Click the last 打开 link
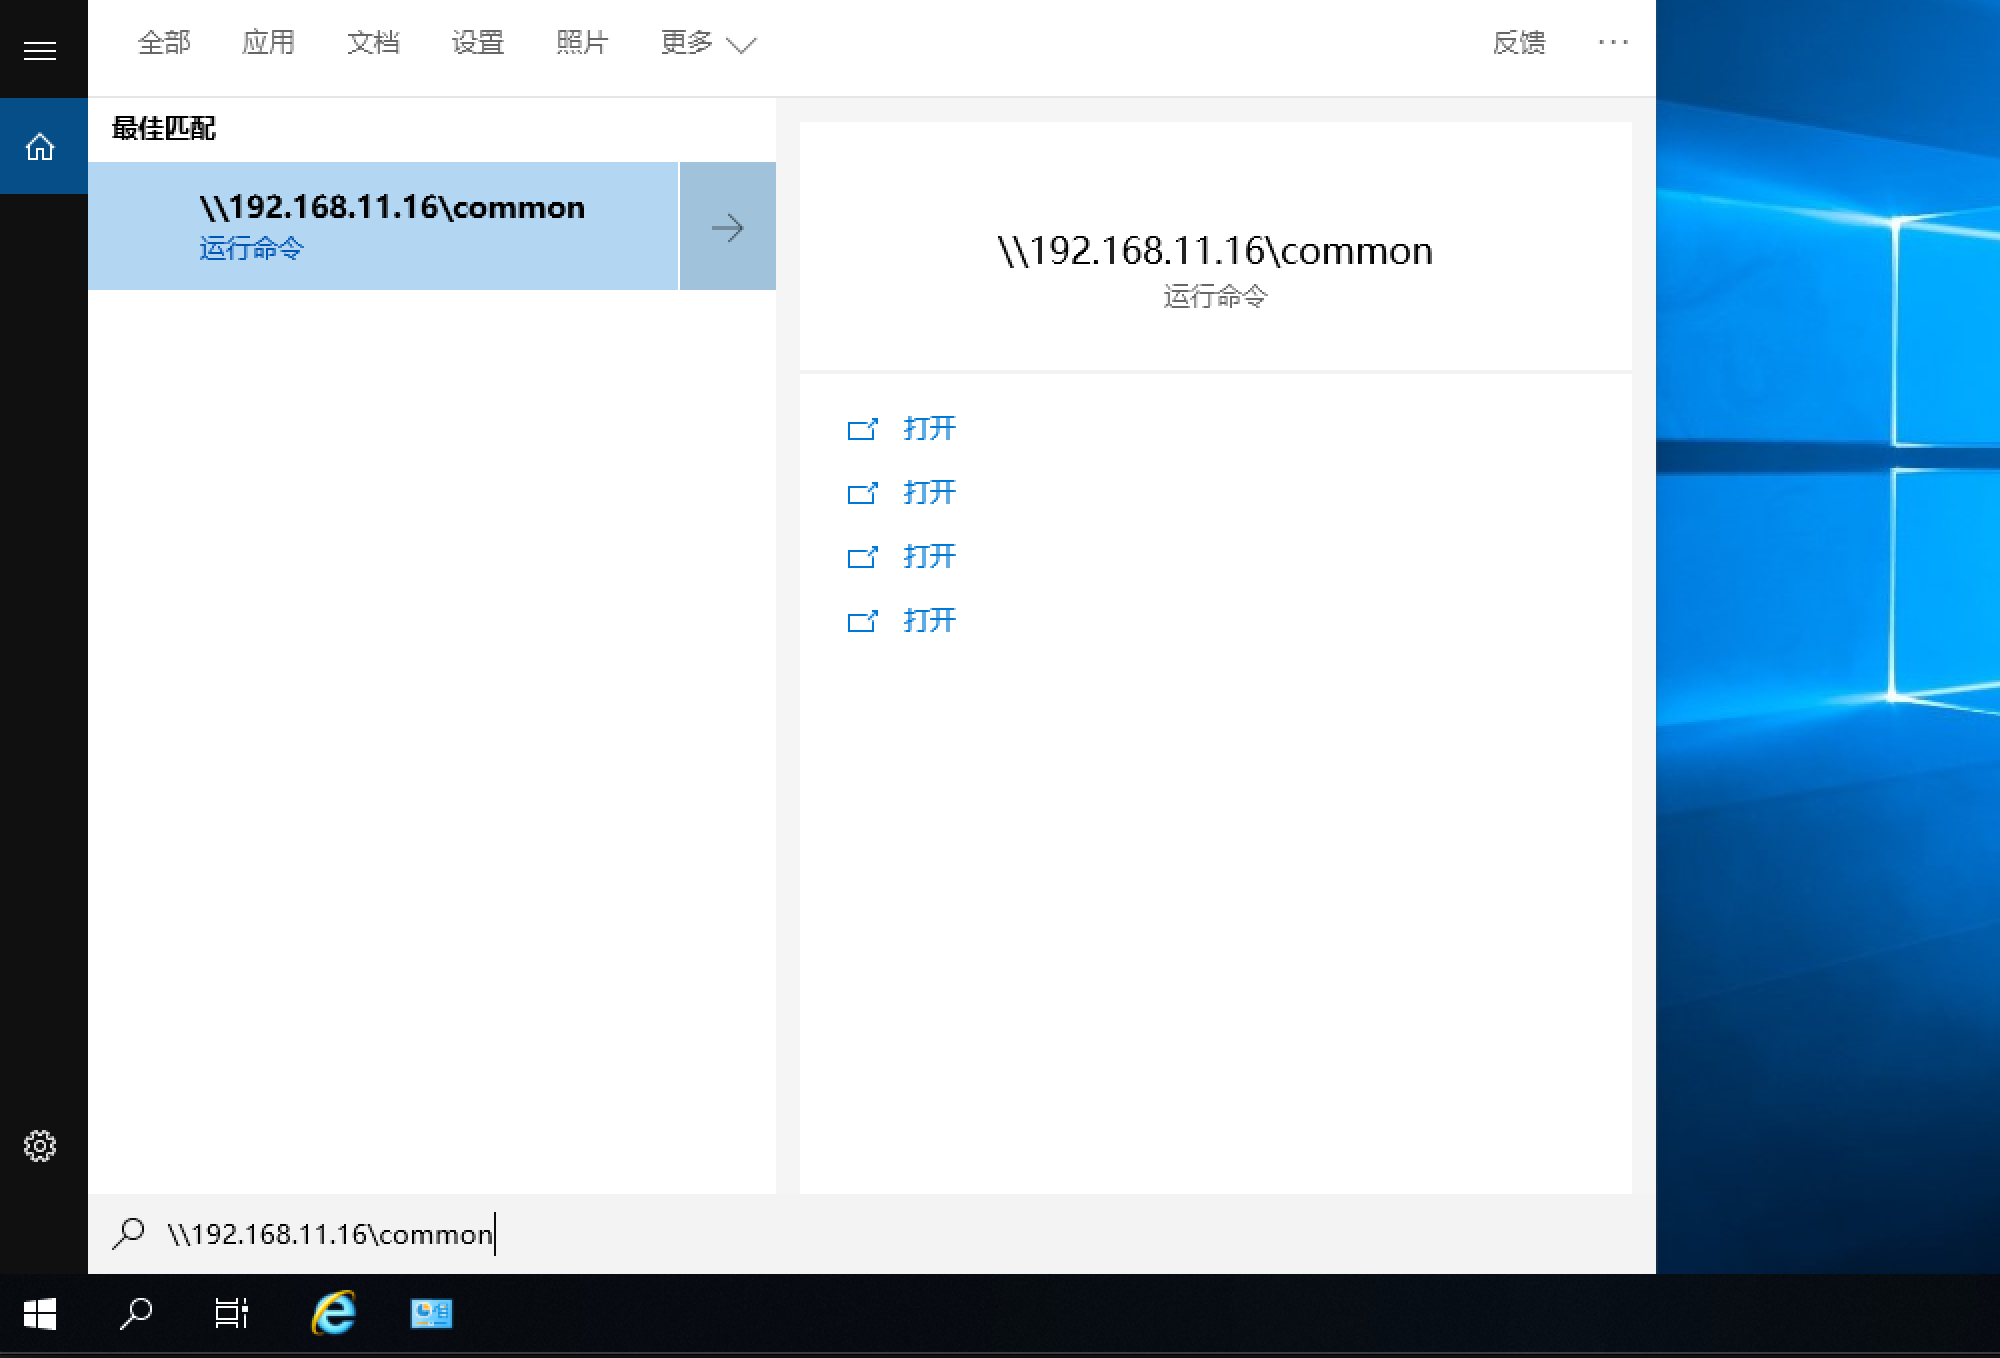 928,621
